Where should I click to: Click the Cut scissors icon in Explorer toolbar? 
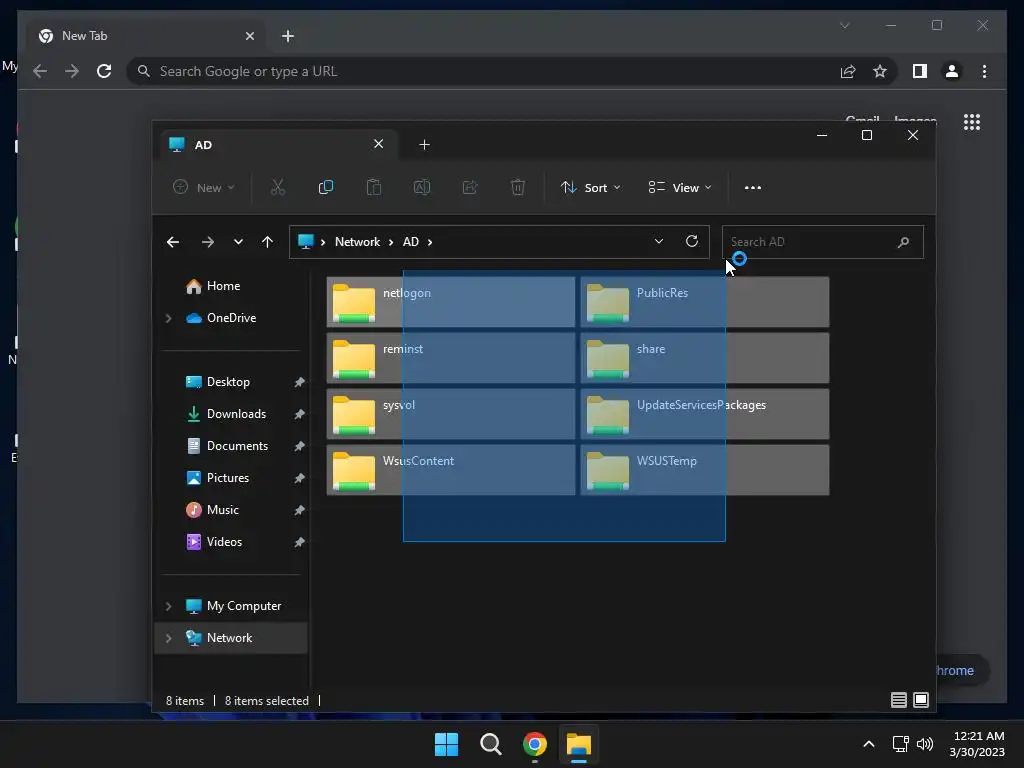coord(278,188)
